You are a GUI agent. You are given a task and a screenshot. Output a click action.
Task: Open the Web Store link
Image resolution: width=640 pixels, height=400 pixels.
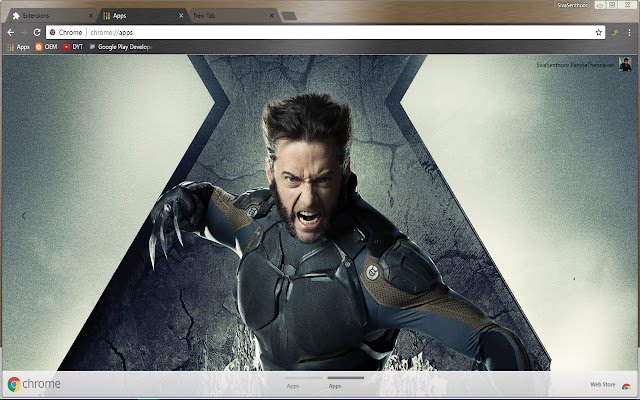coord(602,384)
